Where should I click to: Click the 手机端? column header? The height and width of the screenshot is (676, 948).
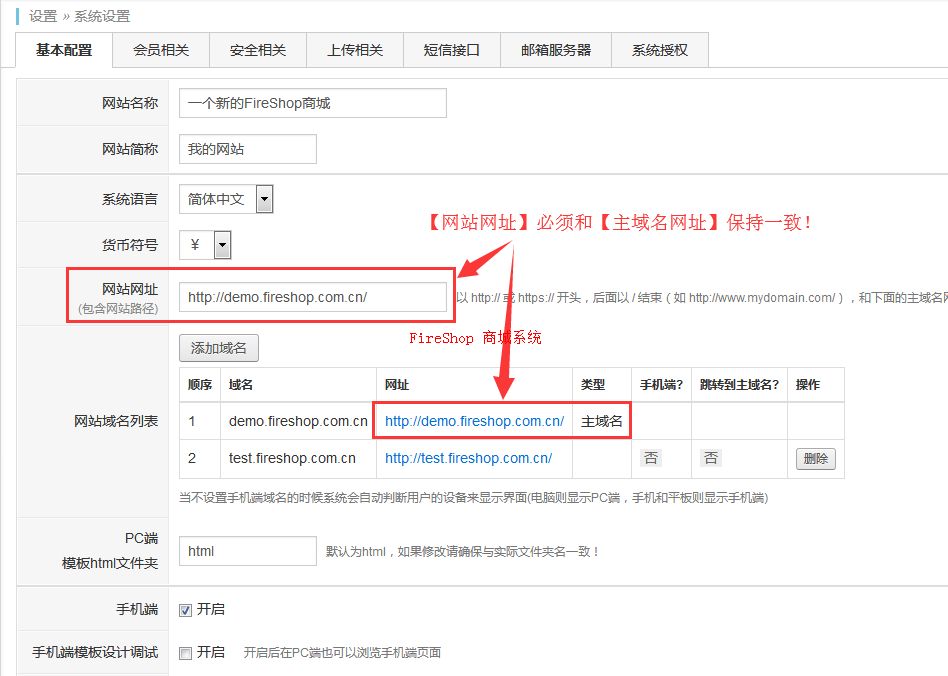(x=661, y=385)
